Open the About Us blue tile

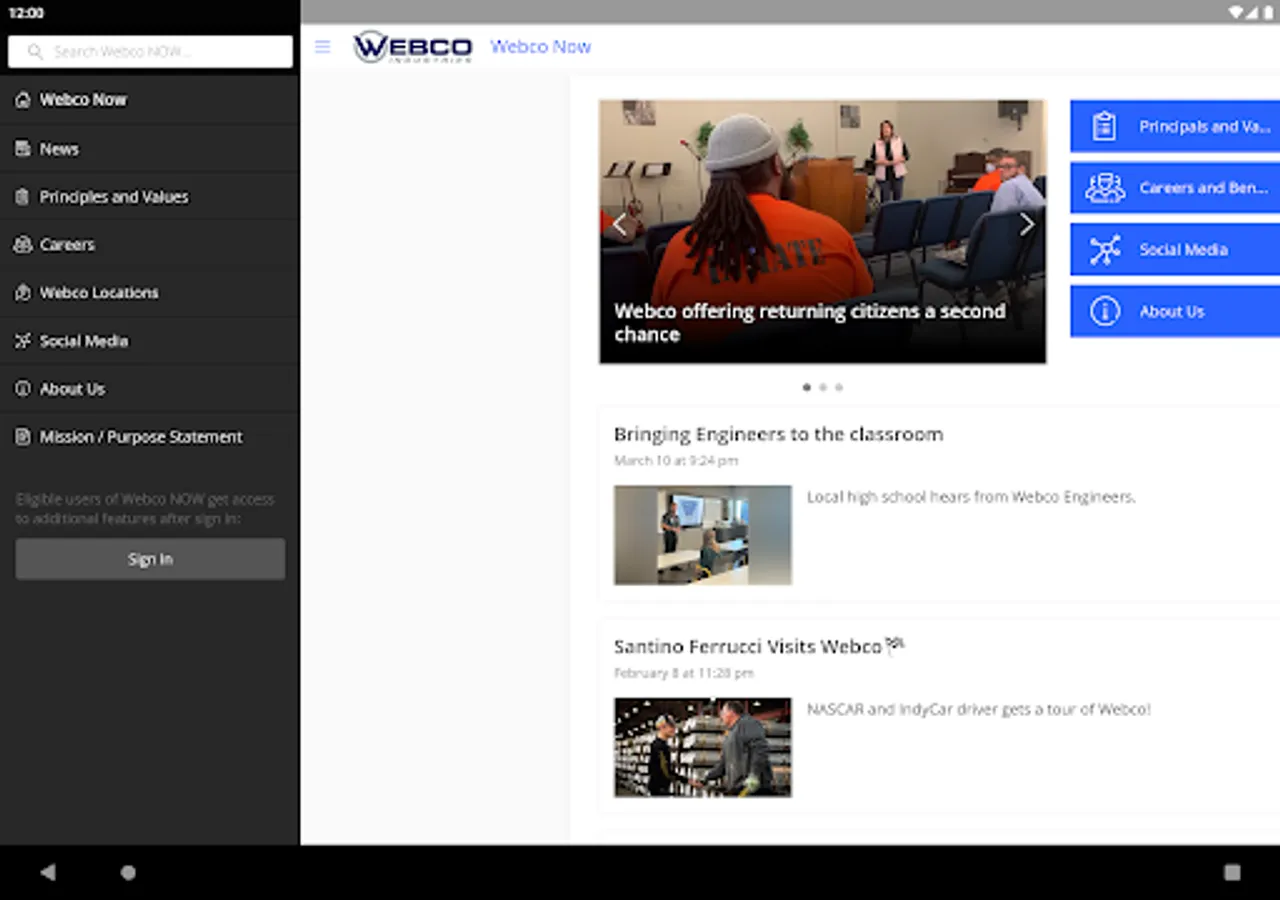point(1175,311)
